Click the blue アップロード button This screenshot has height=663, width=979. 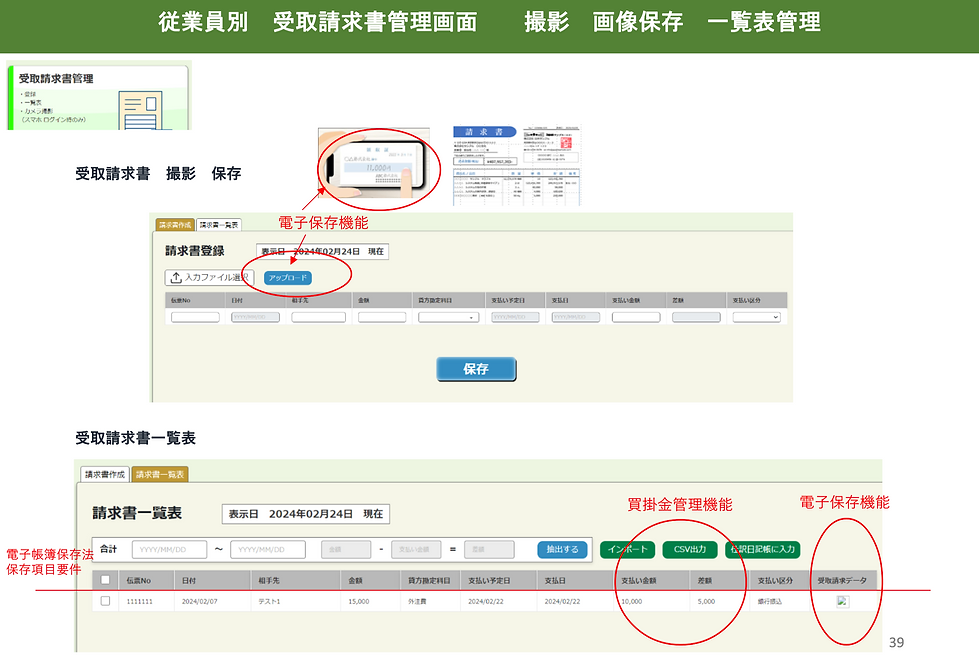(288, 278)
